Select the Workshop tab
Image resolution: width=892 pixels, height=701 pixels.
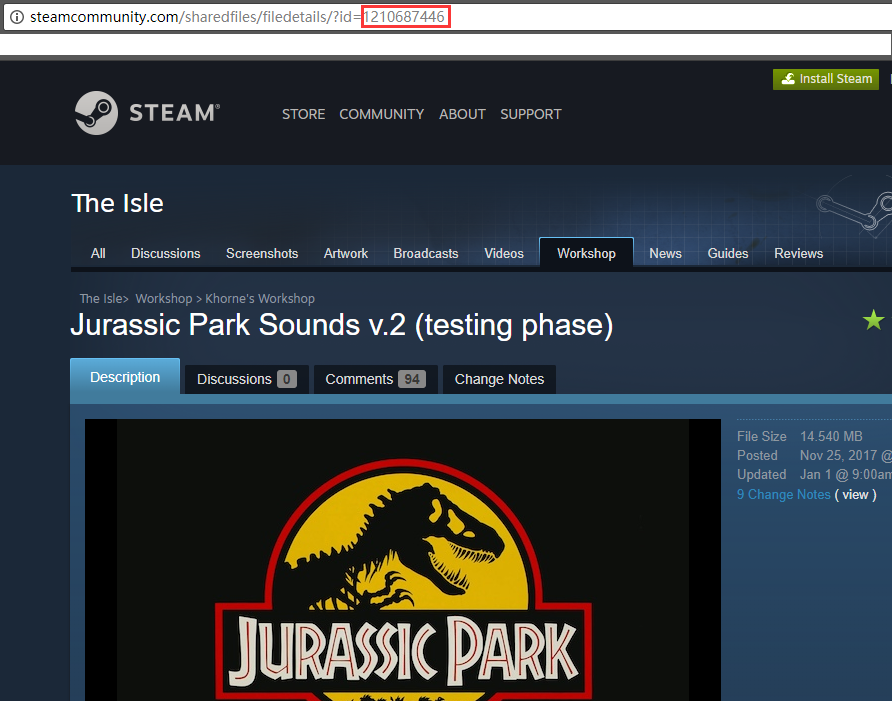pyautogui.click(x=586, y=253)
